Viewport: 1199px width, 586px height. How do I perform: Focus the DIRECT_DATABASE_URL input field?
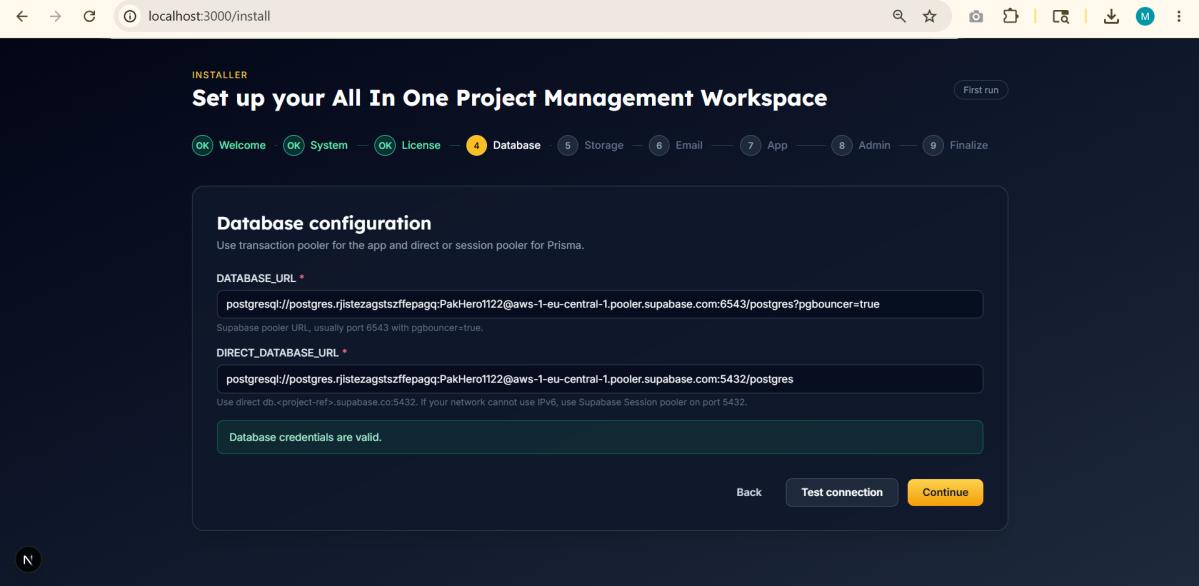(x=600, y=379)
